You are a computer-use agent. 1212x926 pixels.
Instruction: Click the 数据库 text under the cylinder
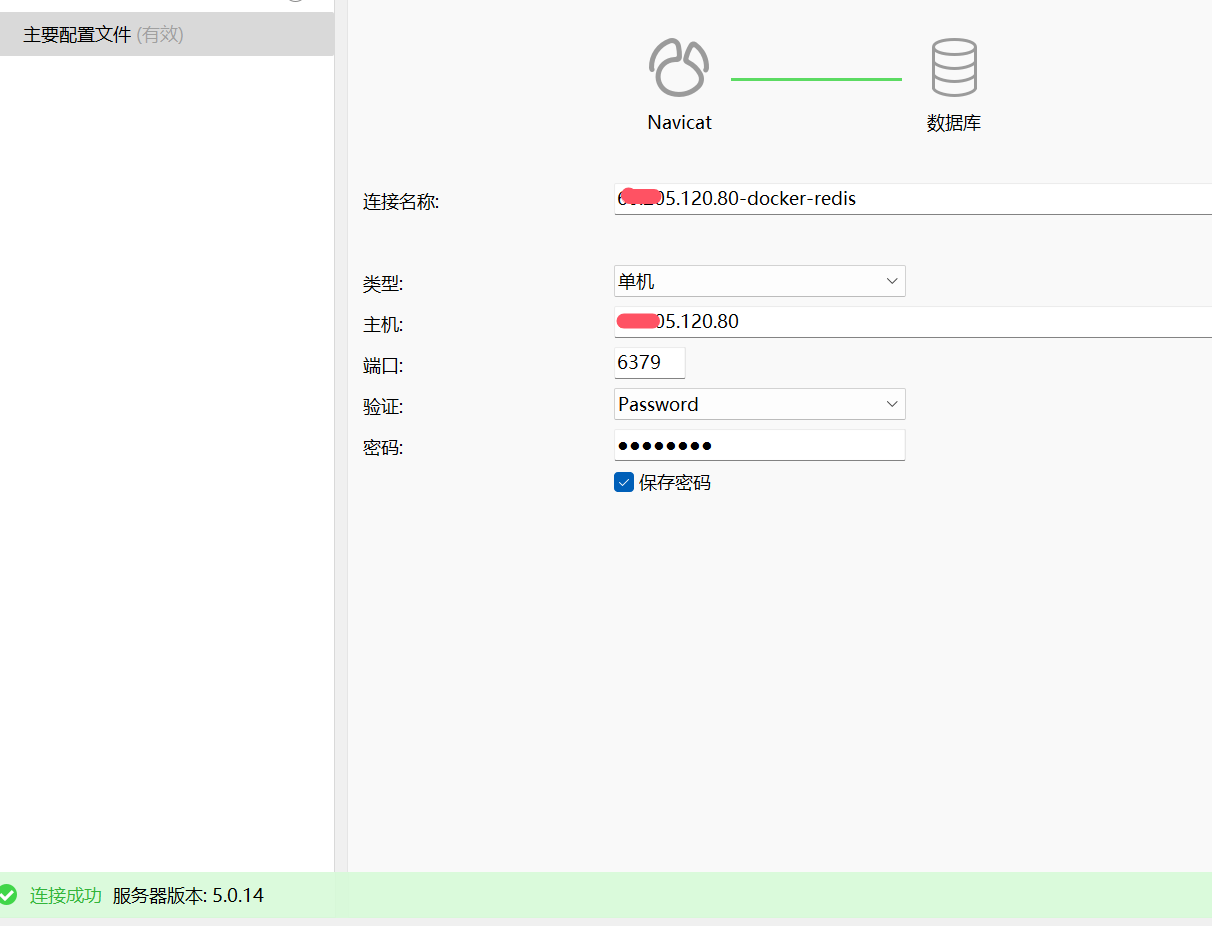[954, 124]
